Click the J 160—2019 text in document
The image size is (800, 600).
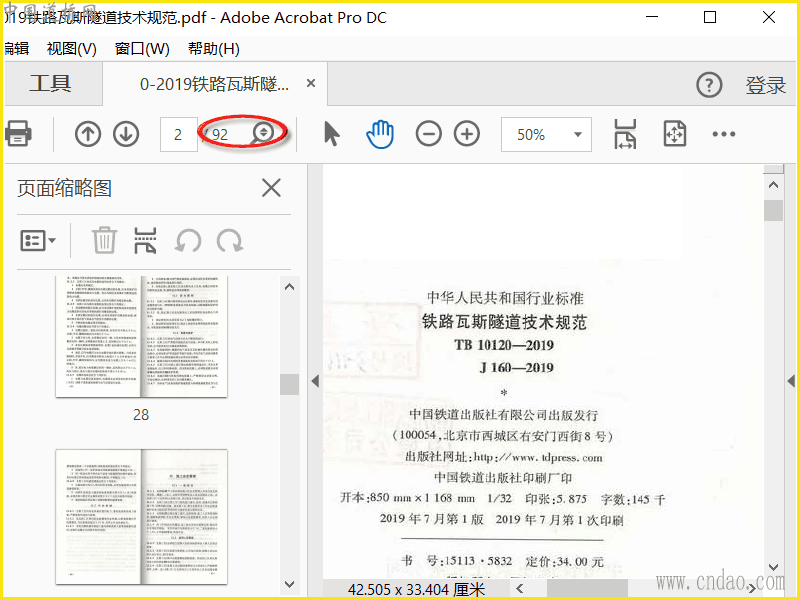click(x=517, y=368)
